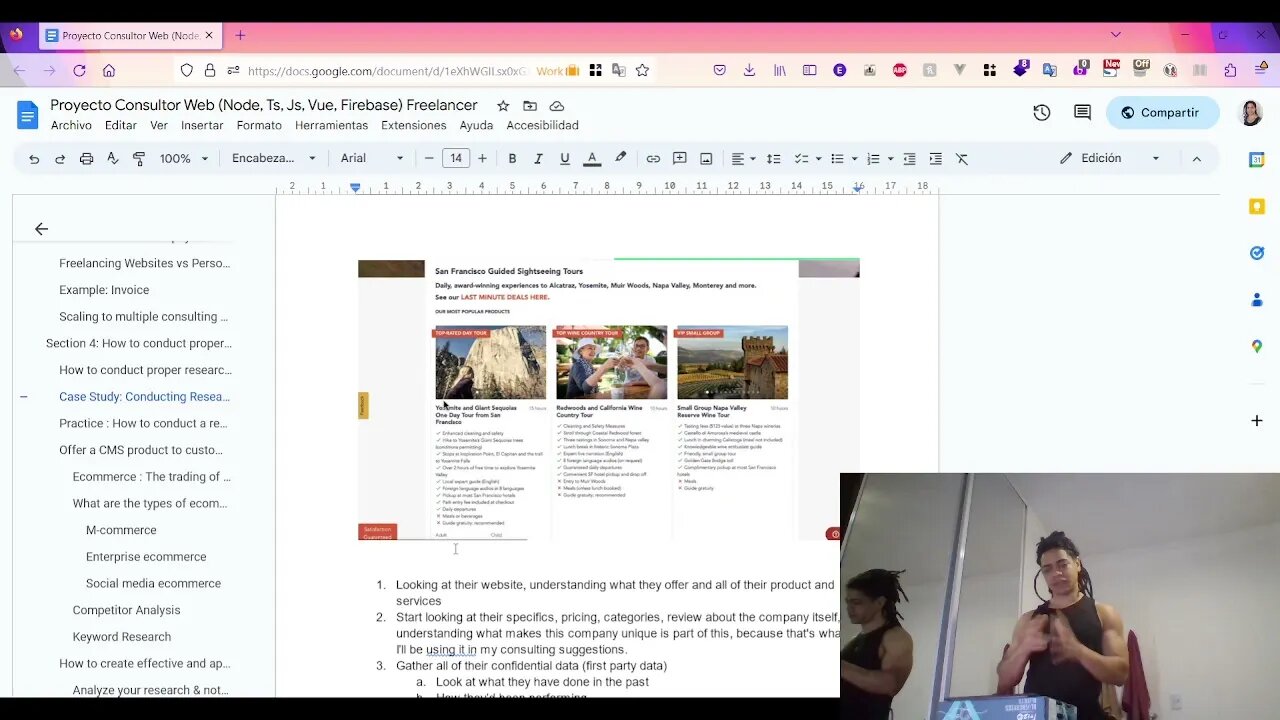The height and width of the screenshot is (720, 1280).
Task: Apply italic formatting
Action: (x=538, y=159)
